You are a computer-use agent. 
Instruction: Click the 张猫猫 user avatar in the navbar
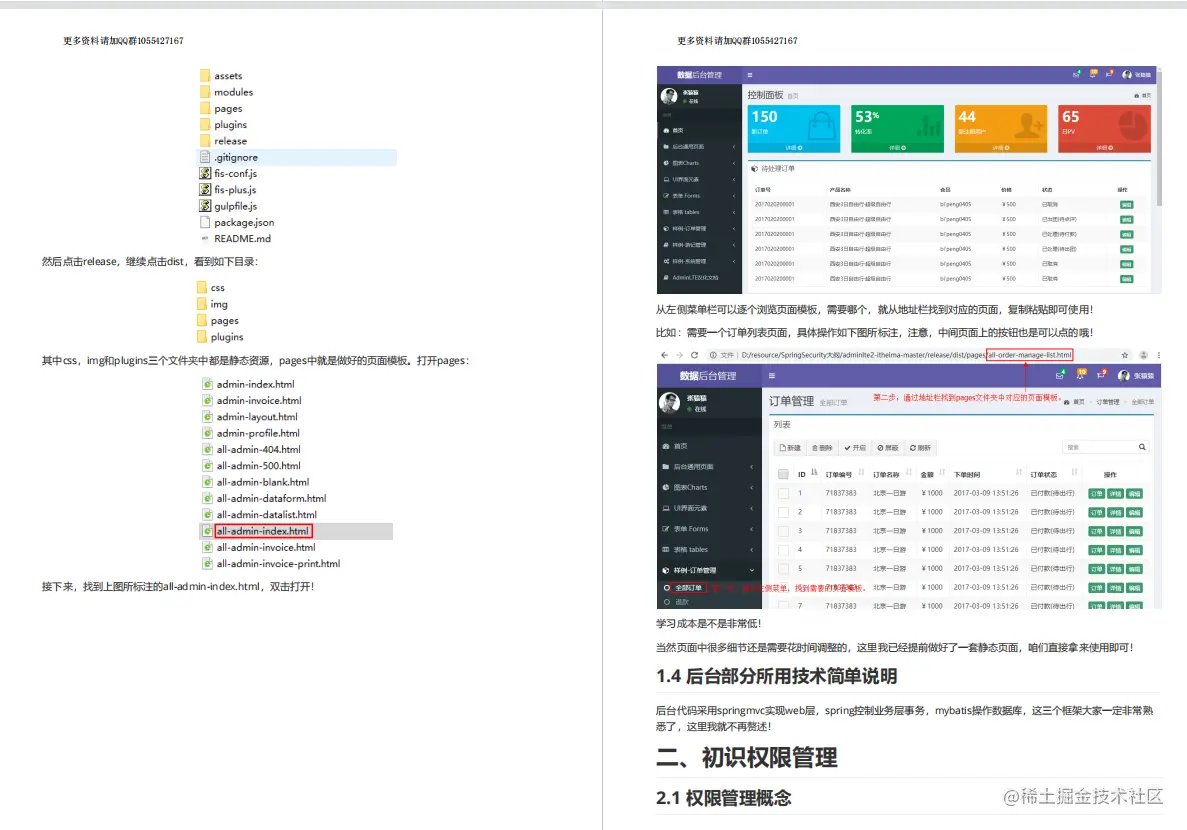(x=1128, y=74)
